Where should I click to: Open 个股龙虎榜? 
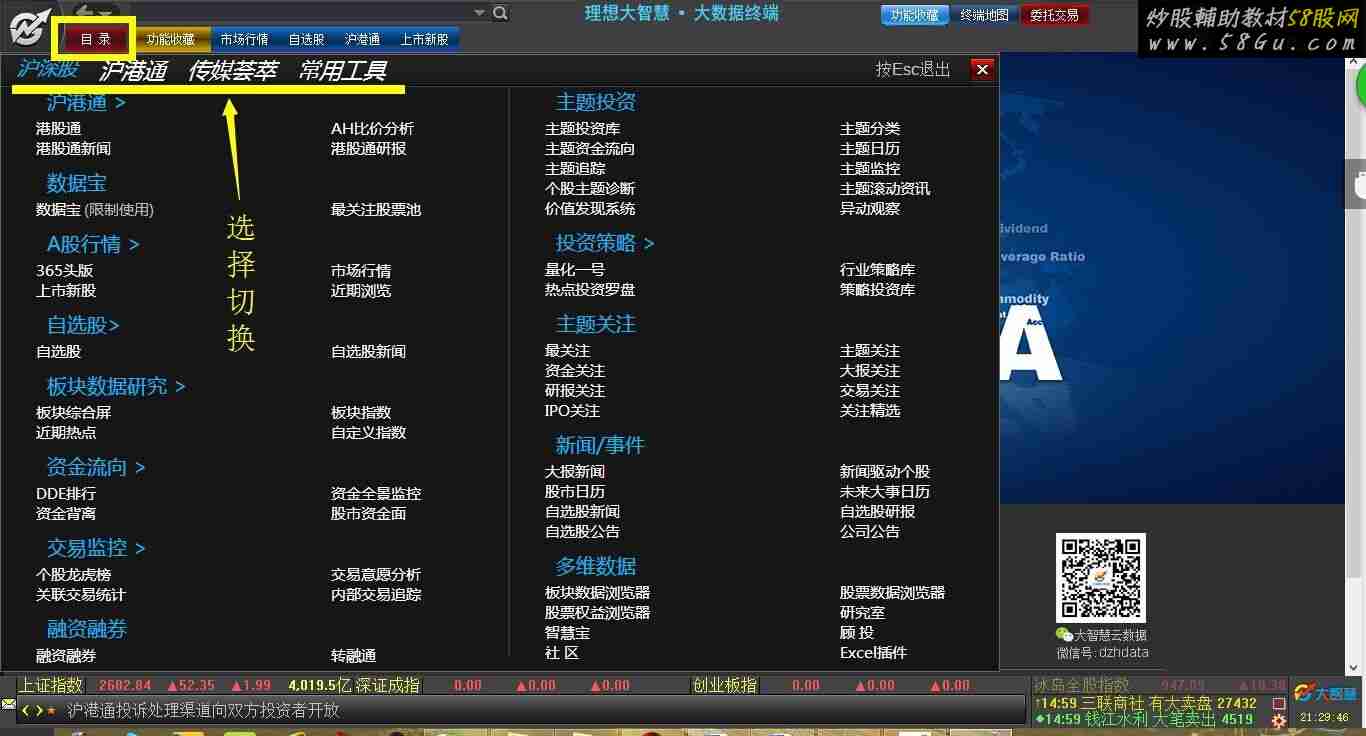pyautogui.click(x=73, y=574)
